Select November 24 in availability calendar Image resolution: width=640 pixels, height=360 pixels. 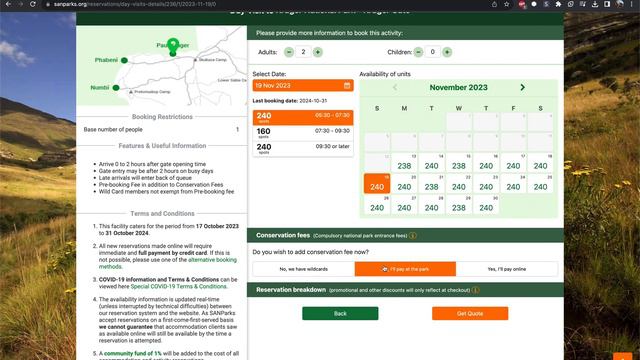pyautogui.click(x=513, y=183)
